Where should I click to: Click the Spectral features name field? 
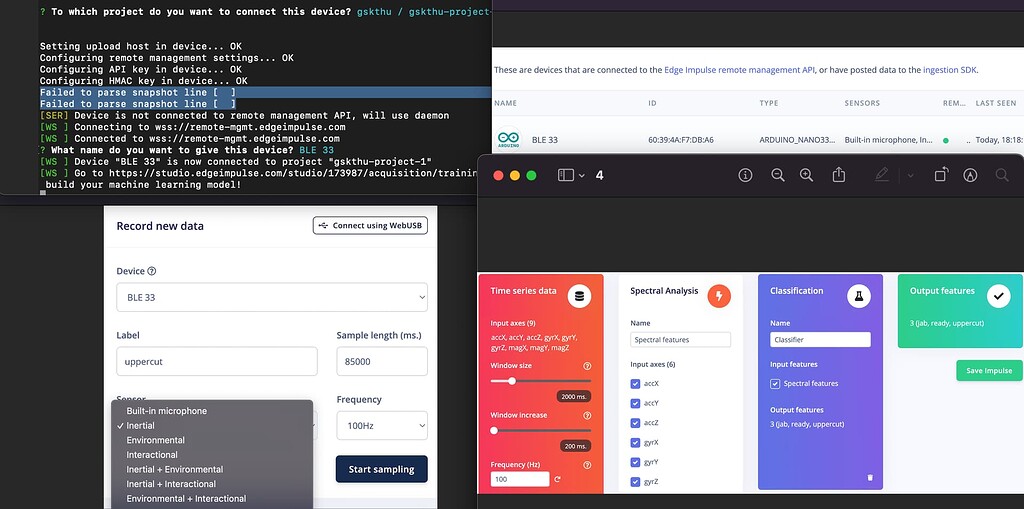[x=680, y=340]
